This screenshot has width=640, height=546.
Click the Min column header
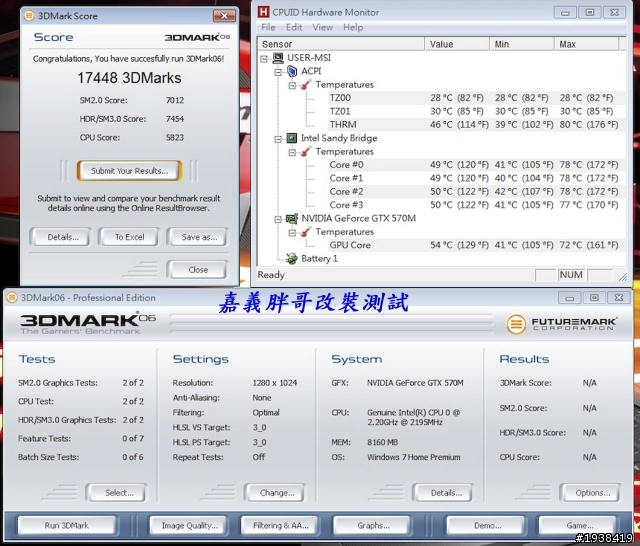click(x=522, y=44)
